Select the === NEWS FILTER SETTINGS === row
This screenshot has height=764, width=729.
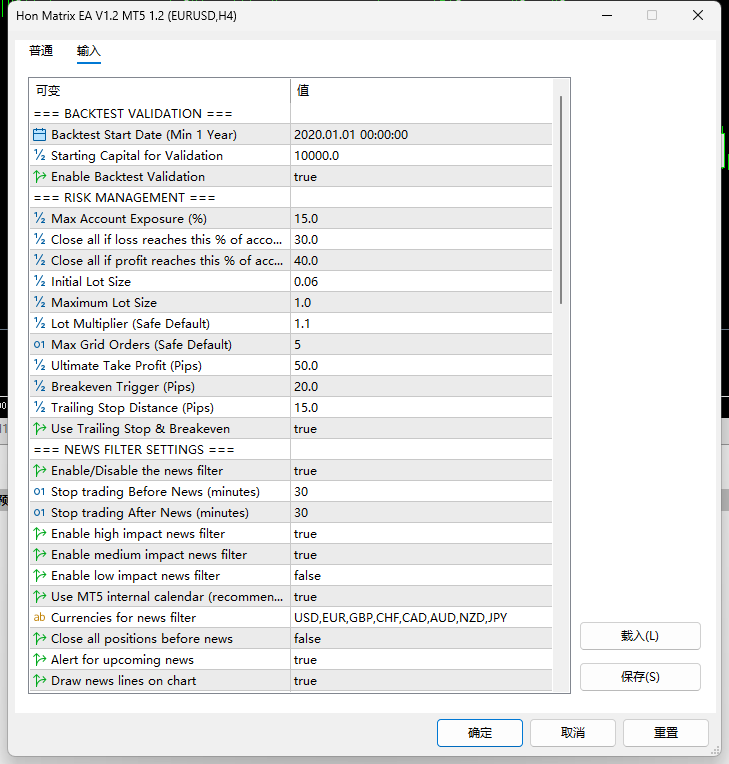(290, 449)
